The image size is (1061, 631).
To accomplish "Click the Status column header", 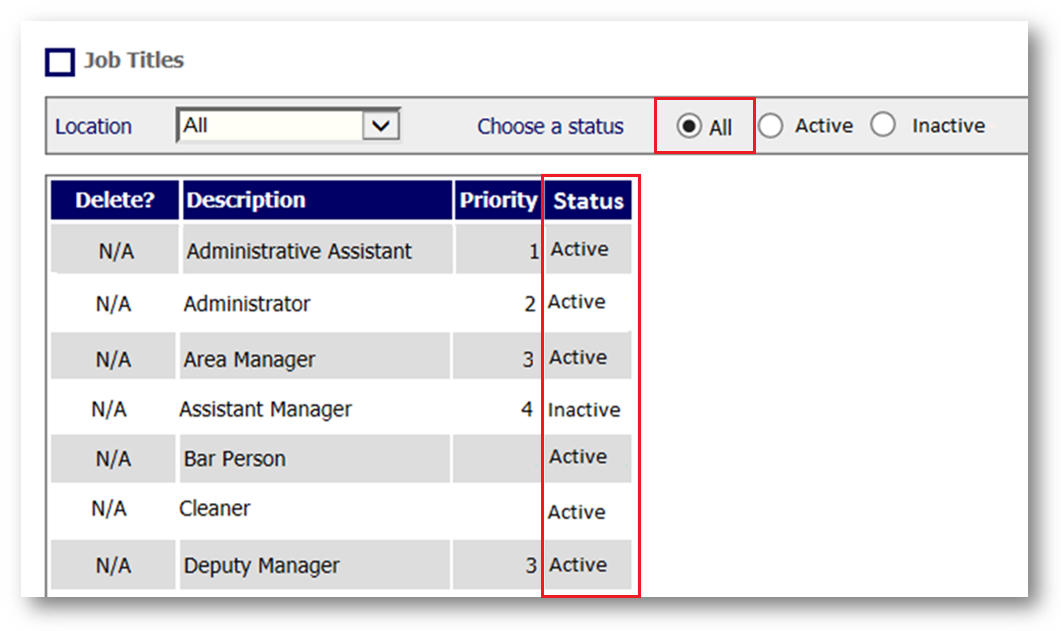I will pos(588,201).
